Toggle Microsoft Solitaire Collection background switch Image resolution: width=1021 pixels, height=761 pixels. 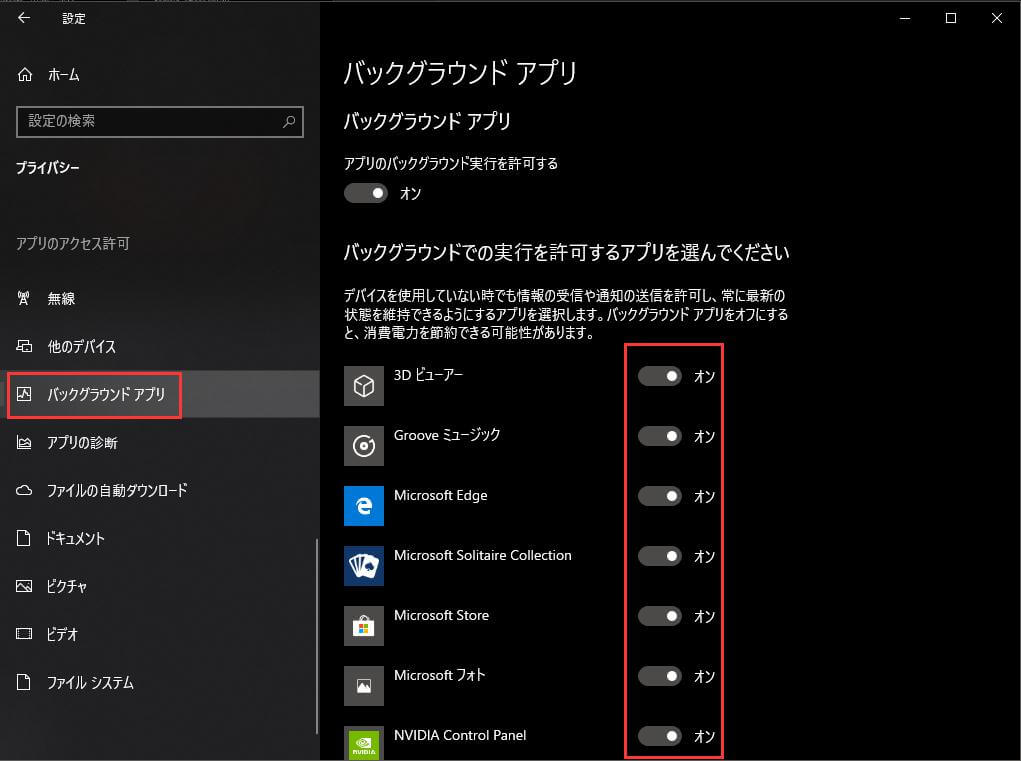660,556
